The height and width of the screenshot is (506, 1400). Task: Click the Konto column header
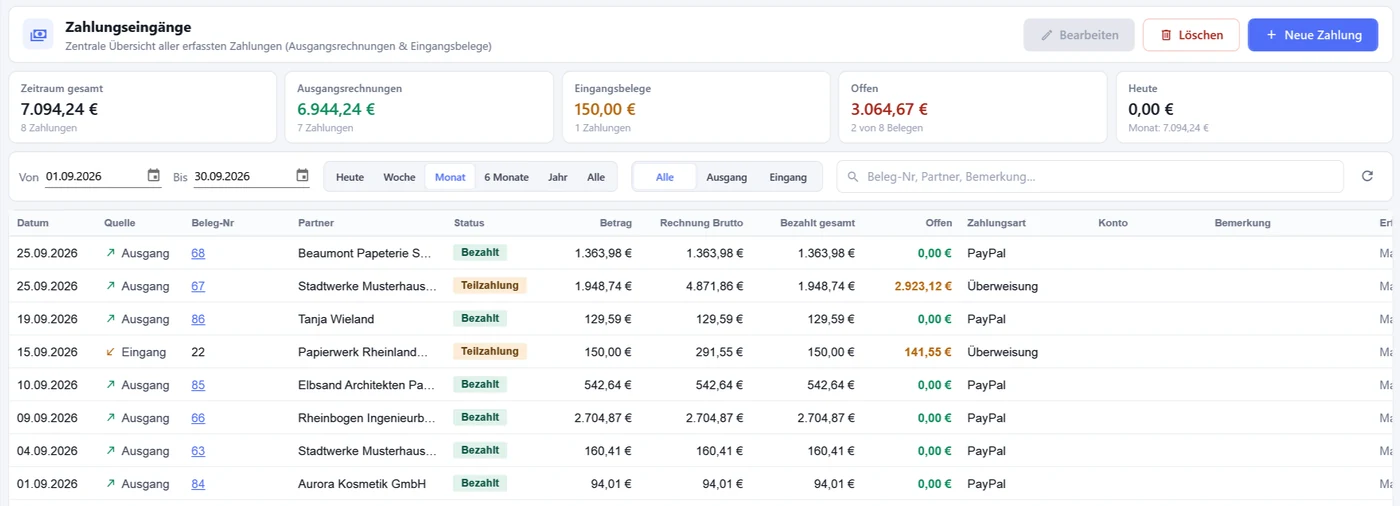tap(1113, 223)
